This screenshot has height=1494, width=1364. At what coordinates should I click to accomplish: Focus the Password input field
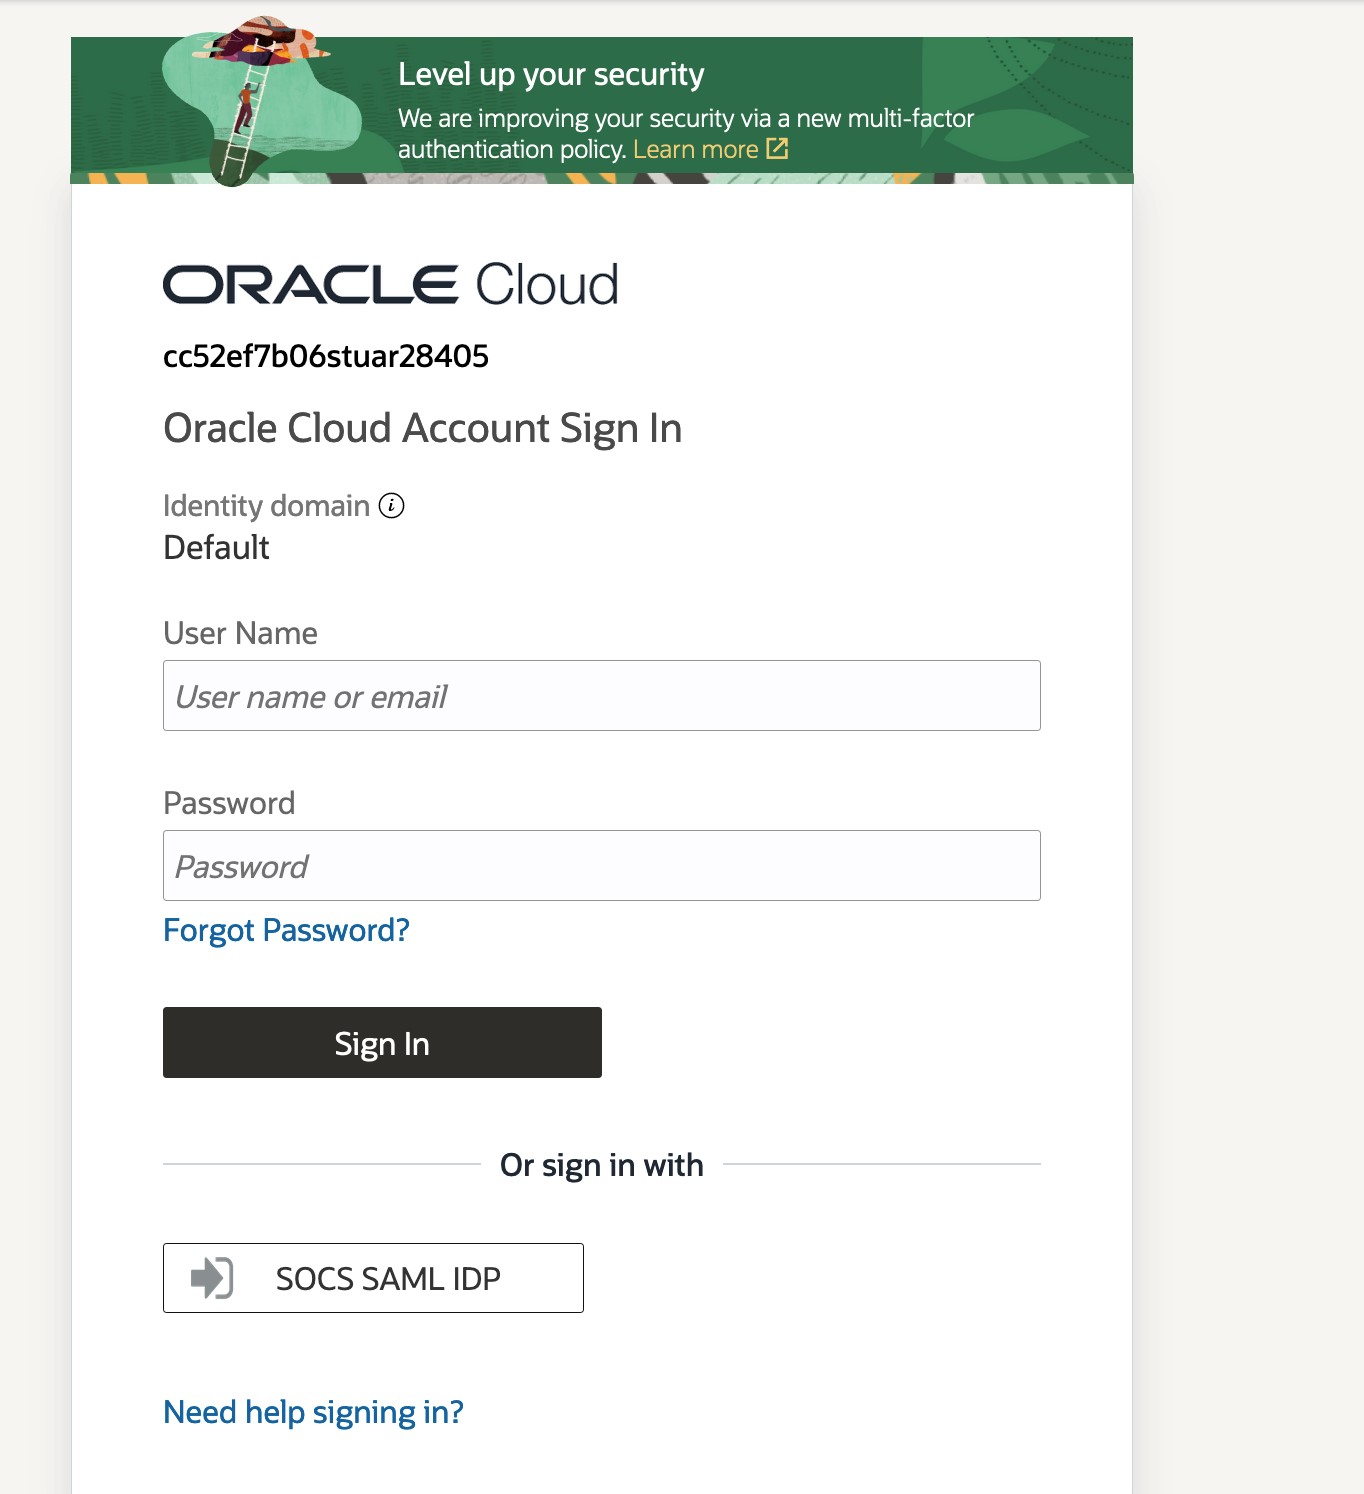click(601, 866)
